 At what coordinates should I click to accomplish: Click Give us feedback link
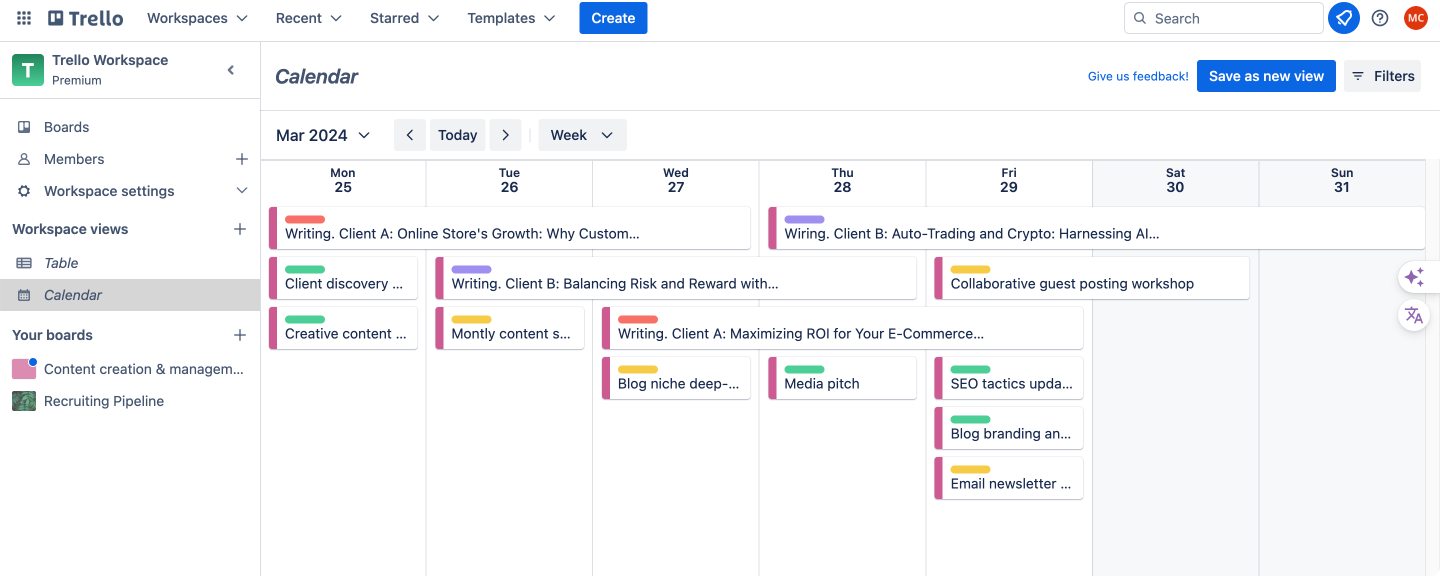(1138, 76)
